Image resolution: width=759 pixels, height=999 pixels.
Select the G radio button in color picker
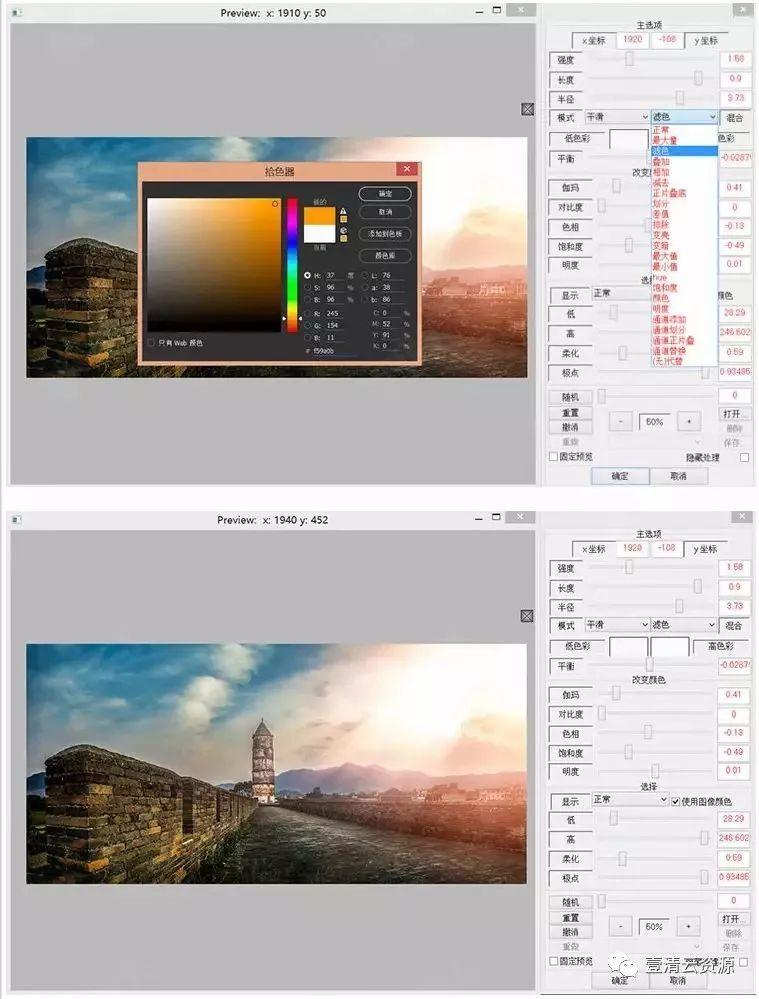pos(307,326)
